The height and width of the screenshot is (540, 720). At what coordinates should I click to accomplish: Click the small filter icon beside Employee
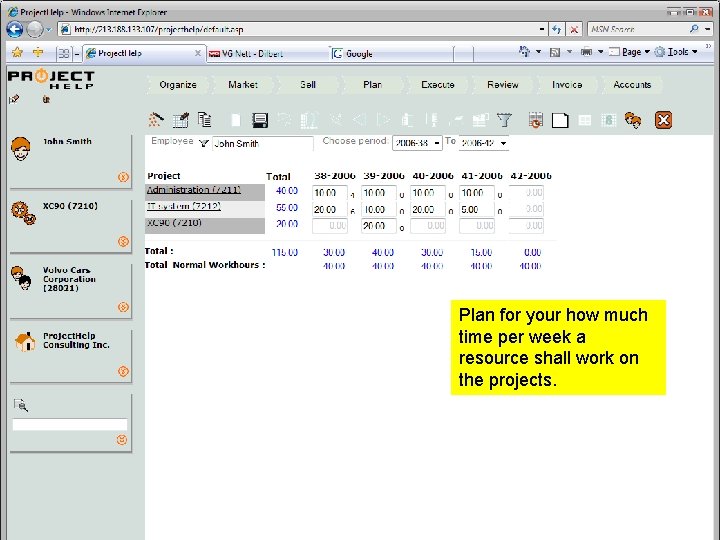point(204,143)
